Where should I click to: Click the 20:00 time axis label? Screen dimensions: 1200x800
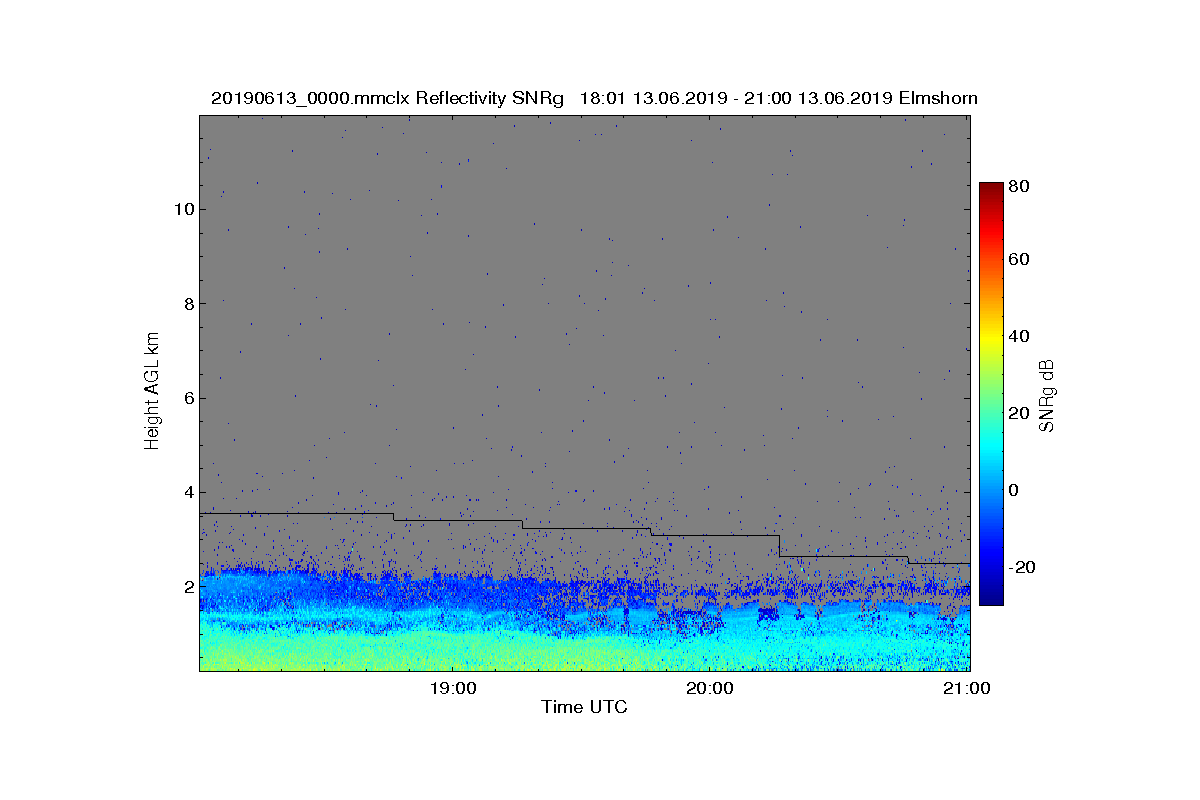tap(710, 688)
